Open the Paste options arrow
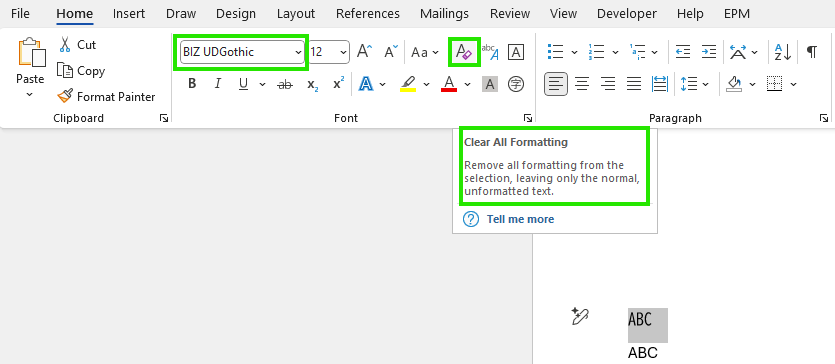835x364 pixels. point(30,94)
